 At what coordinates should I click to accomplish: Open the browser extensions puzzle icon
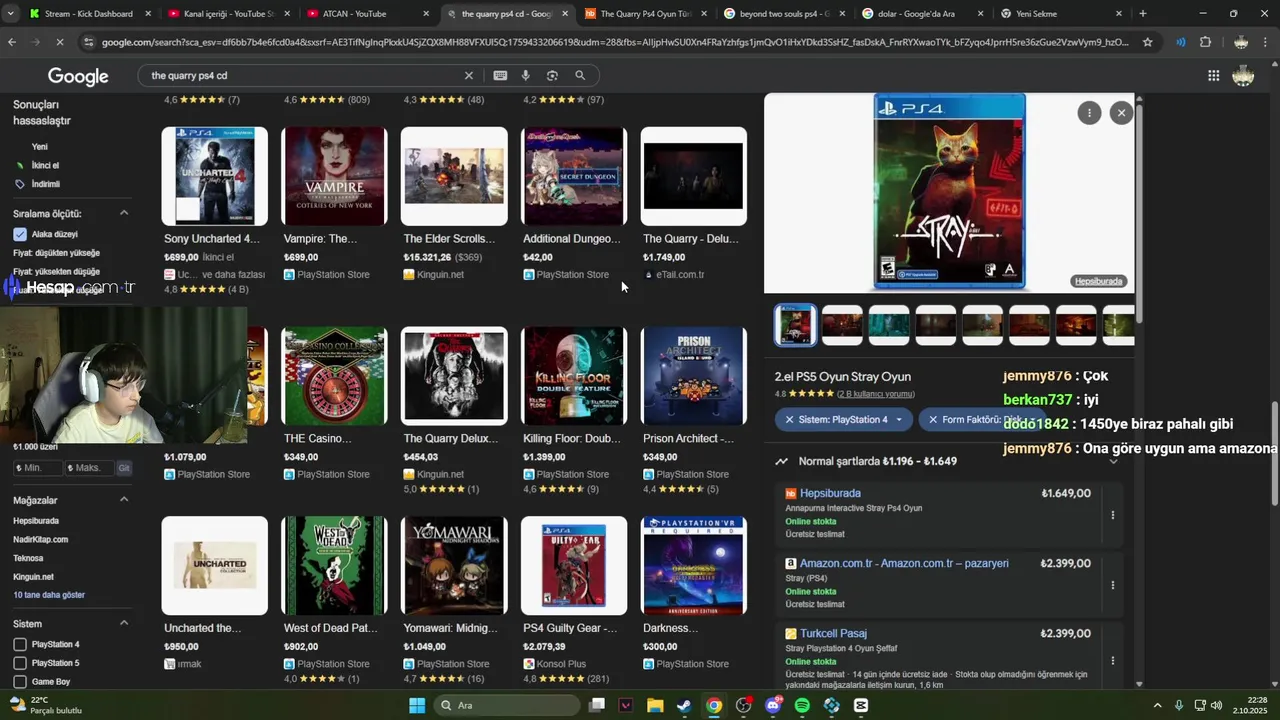coord(1205,42)
